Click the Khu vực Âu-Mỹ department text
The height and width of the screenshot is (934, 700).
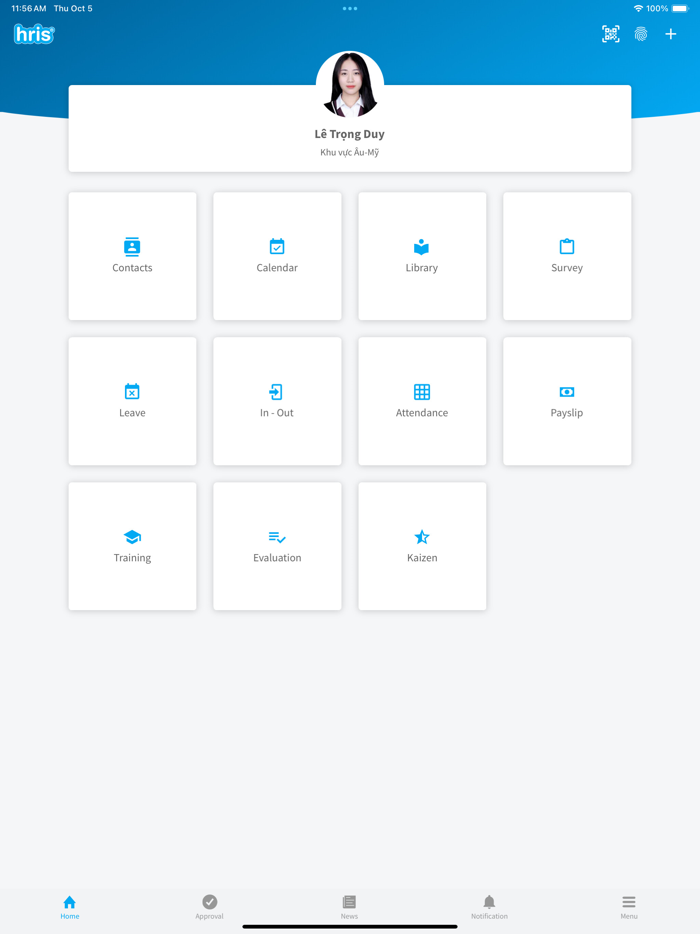[x=350, y=152]
